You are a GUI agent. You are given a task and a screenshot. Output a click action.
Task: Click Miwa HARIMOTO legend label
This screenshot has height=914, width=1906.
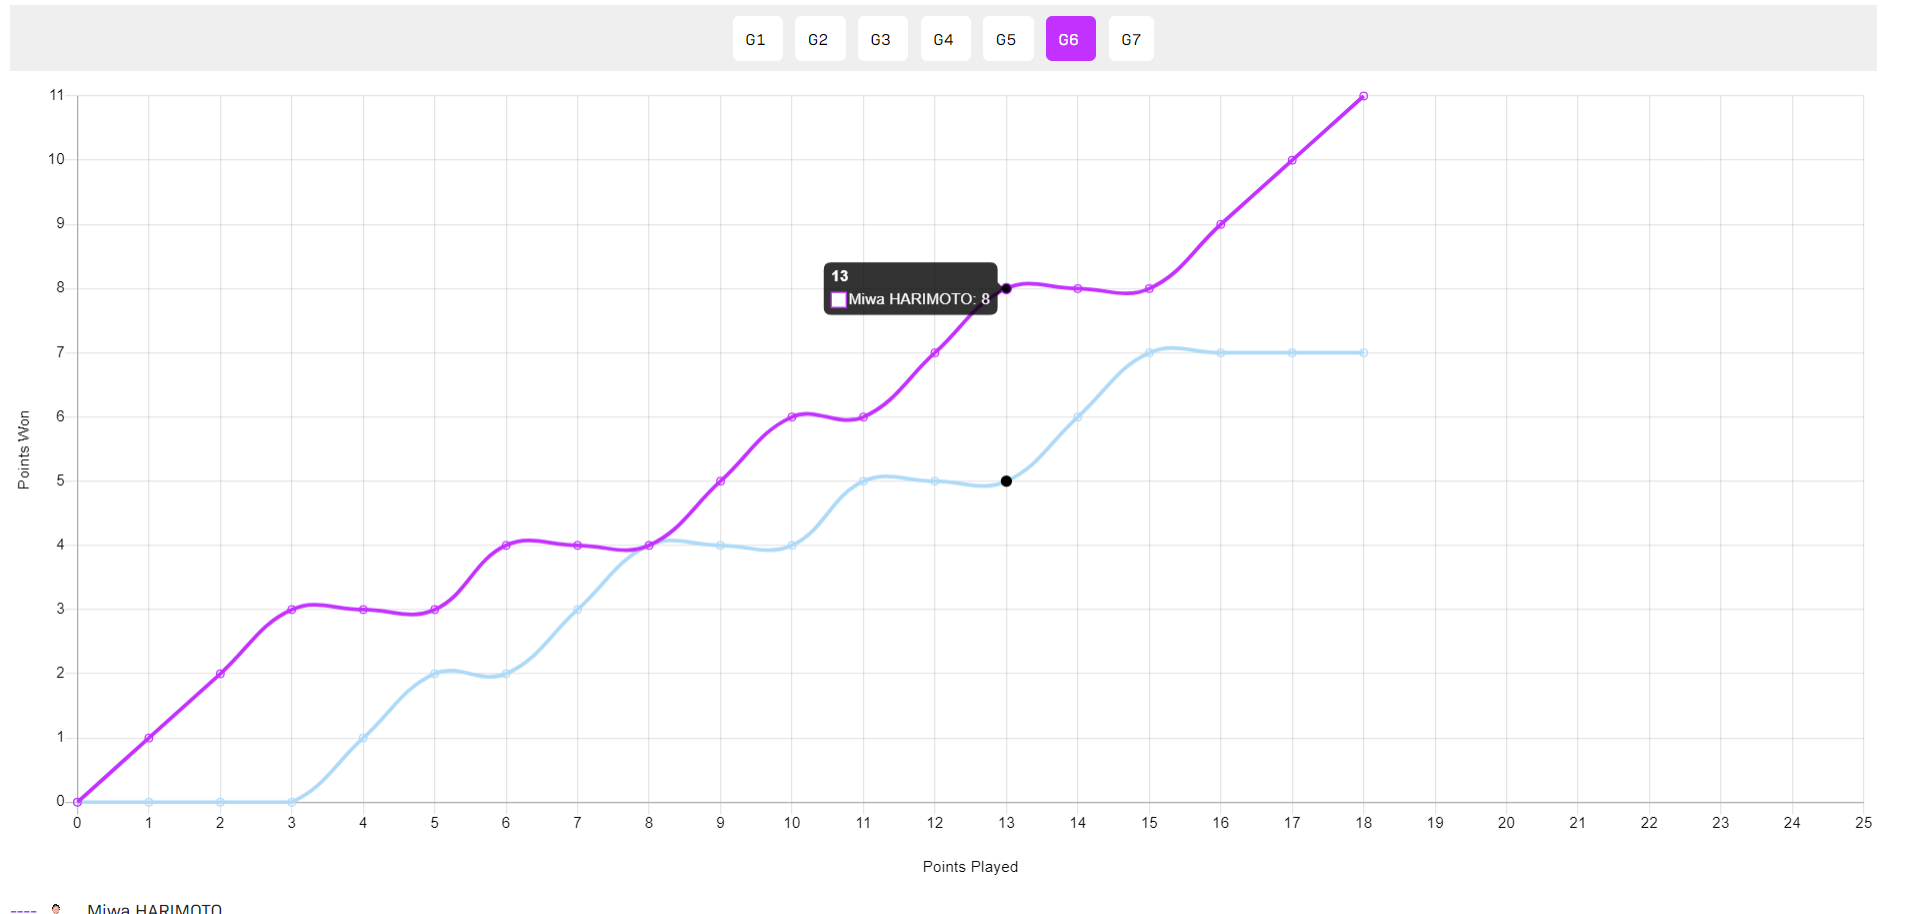pyautogui.click(x=154, y=908)
